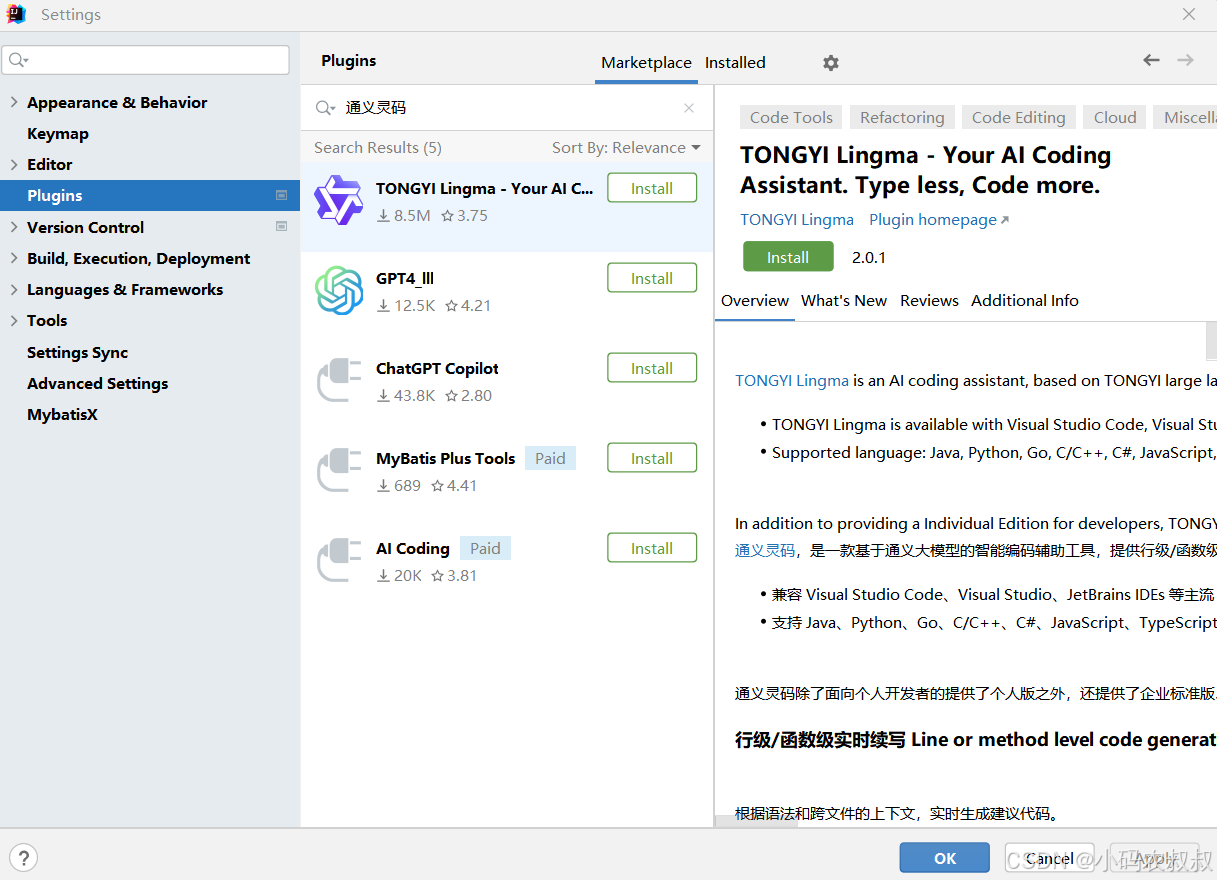This screenshot has height=880, width=1217.
Task: Click the Paid label on AI Coding
Action: click(485, 548)
